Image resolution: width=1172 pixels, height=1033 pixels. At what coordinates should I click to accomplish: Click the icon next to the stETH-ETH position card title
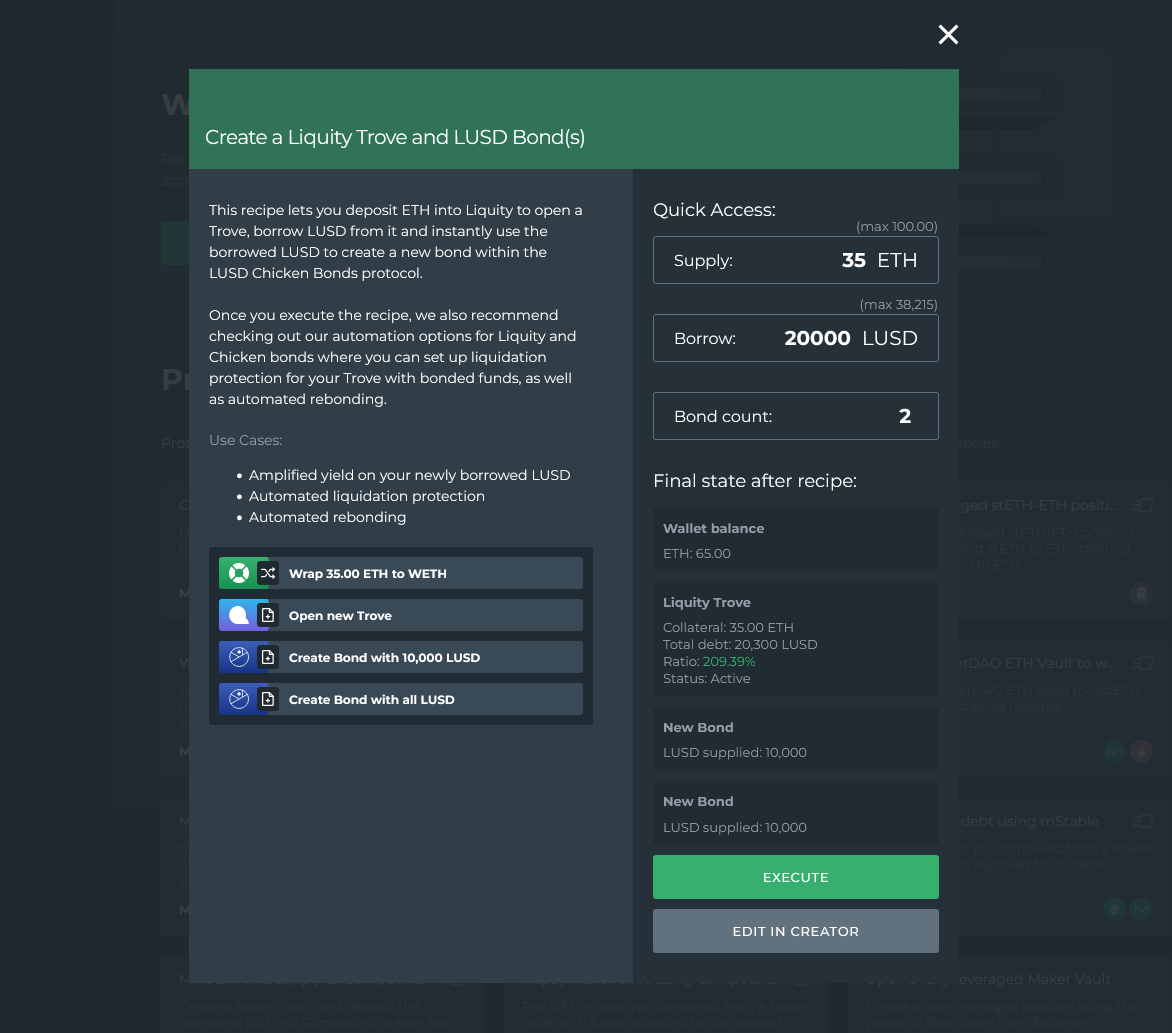pos(1143,505)
